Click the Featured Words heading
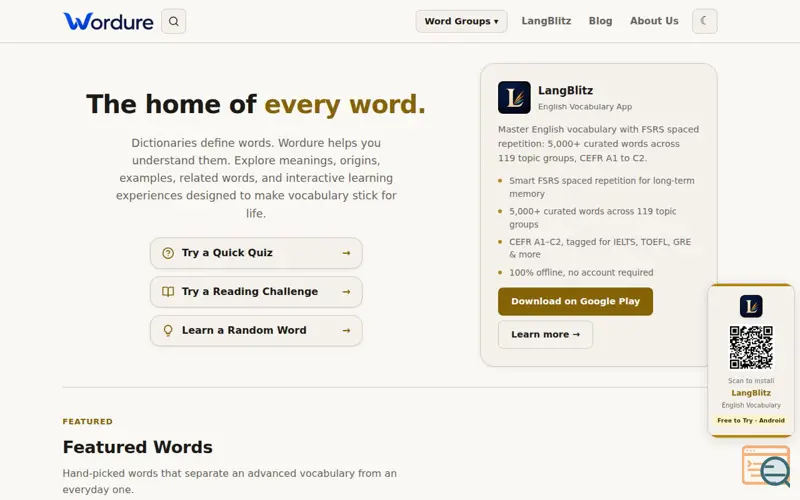The width and height of the screenshot is (800, 500). pos(138,447)
